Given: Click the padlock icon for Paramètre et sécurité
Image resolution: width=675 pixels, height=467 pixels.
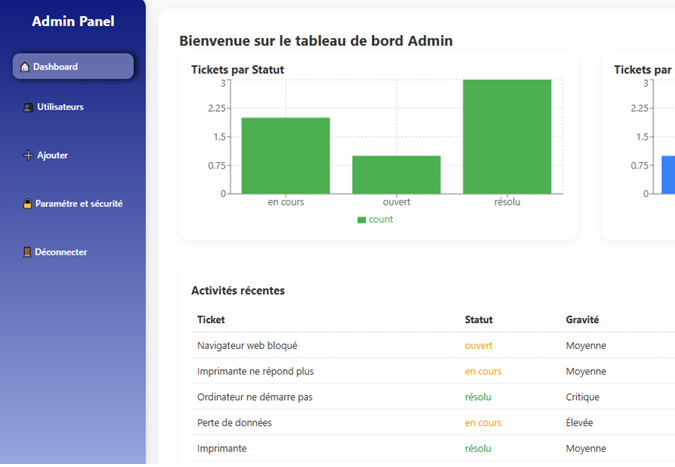Looking at the screenshot, I should [x=27, y=204].
